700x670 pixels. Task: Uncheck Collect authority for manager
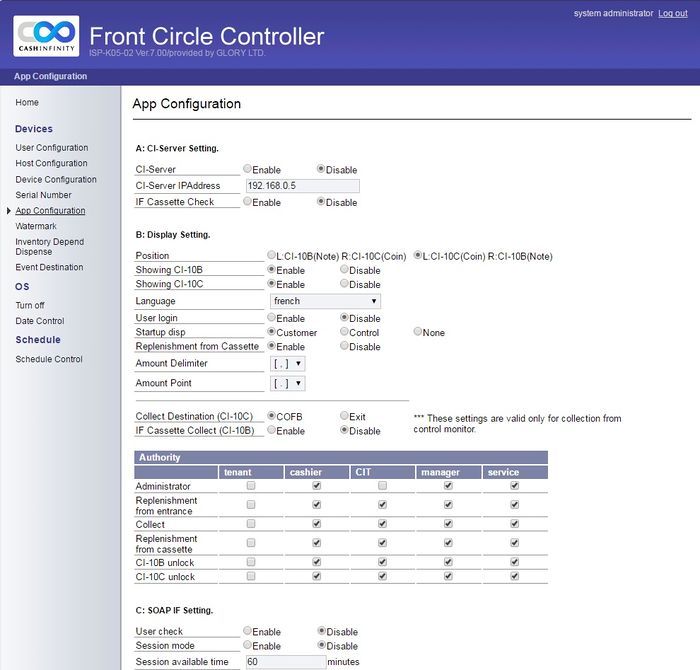coord(448,524)
